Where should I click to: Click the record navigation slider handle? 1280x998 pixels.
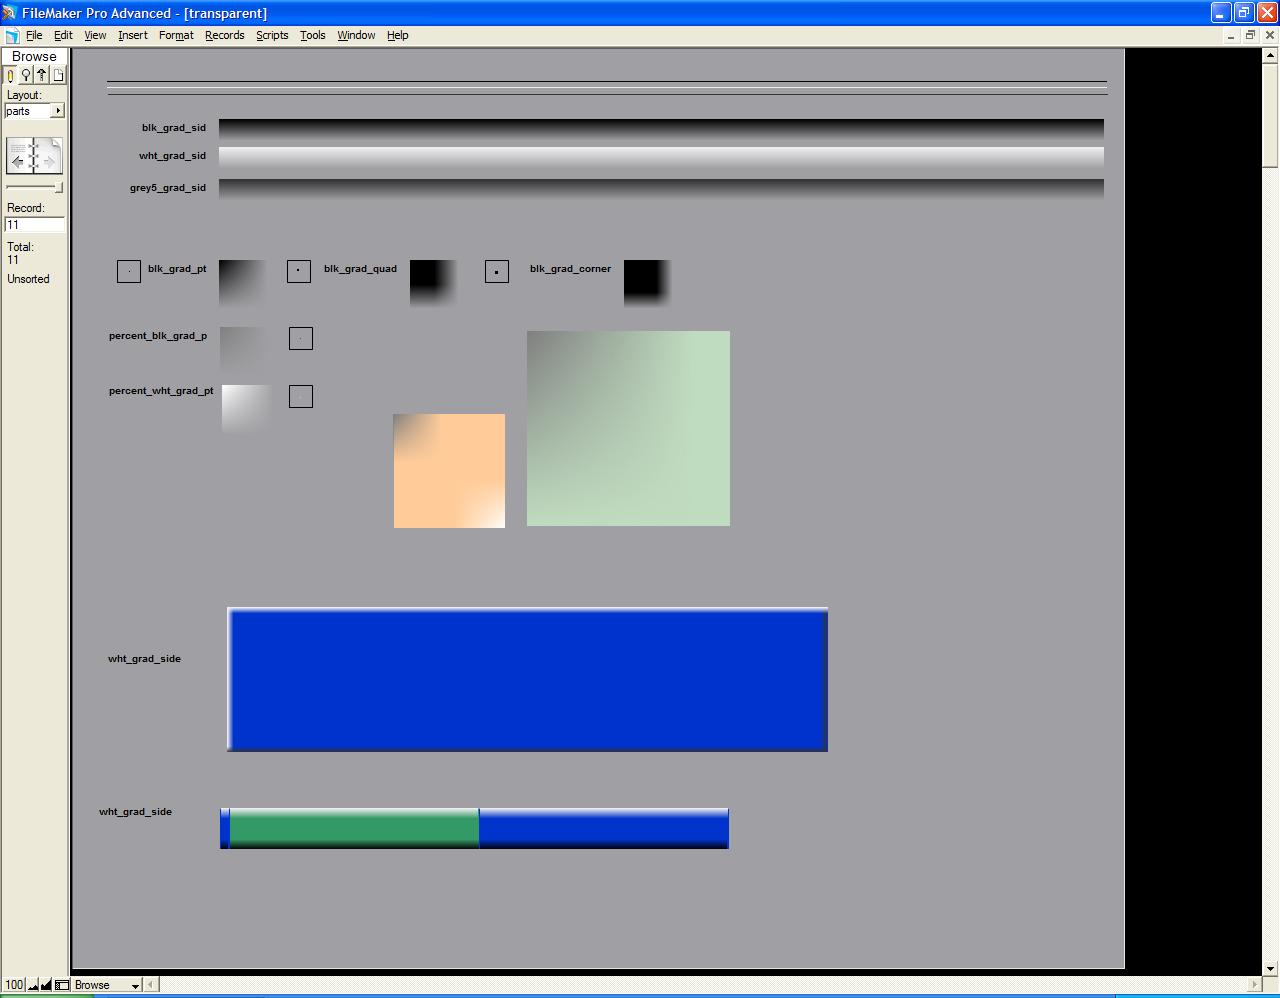coord(59,187)
